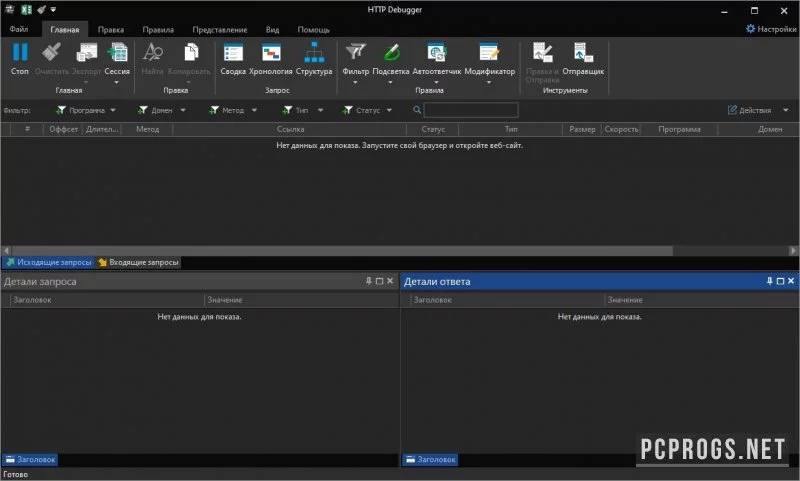Click the Экспорт icon in ribbon
Image resolution: width=800 pixels, height=481 pixels.
point(86,52)
